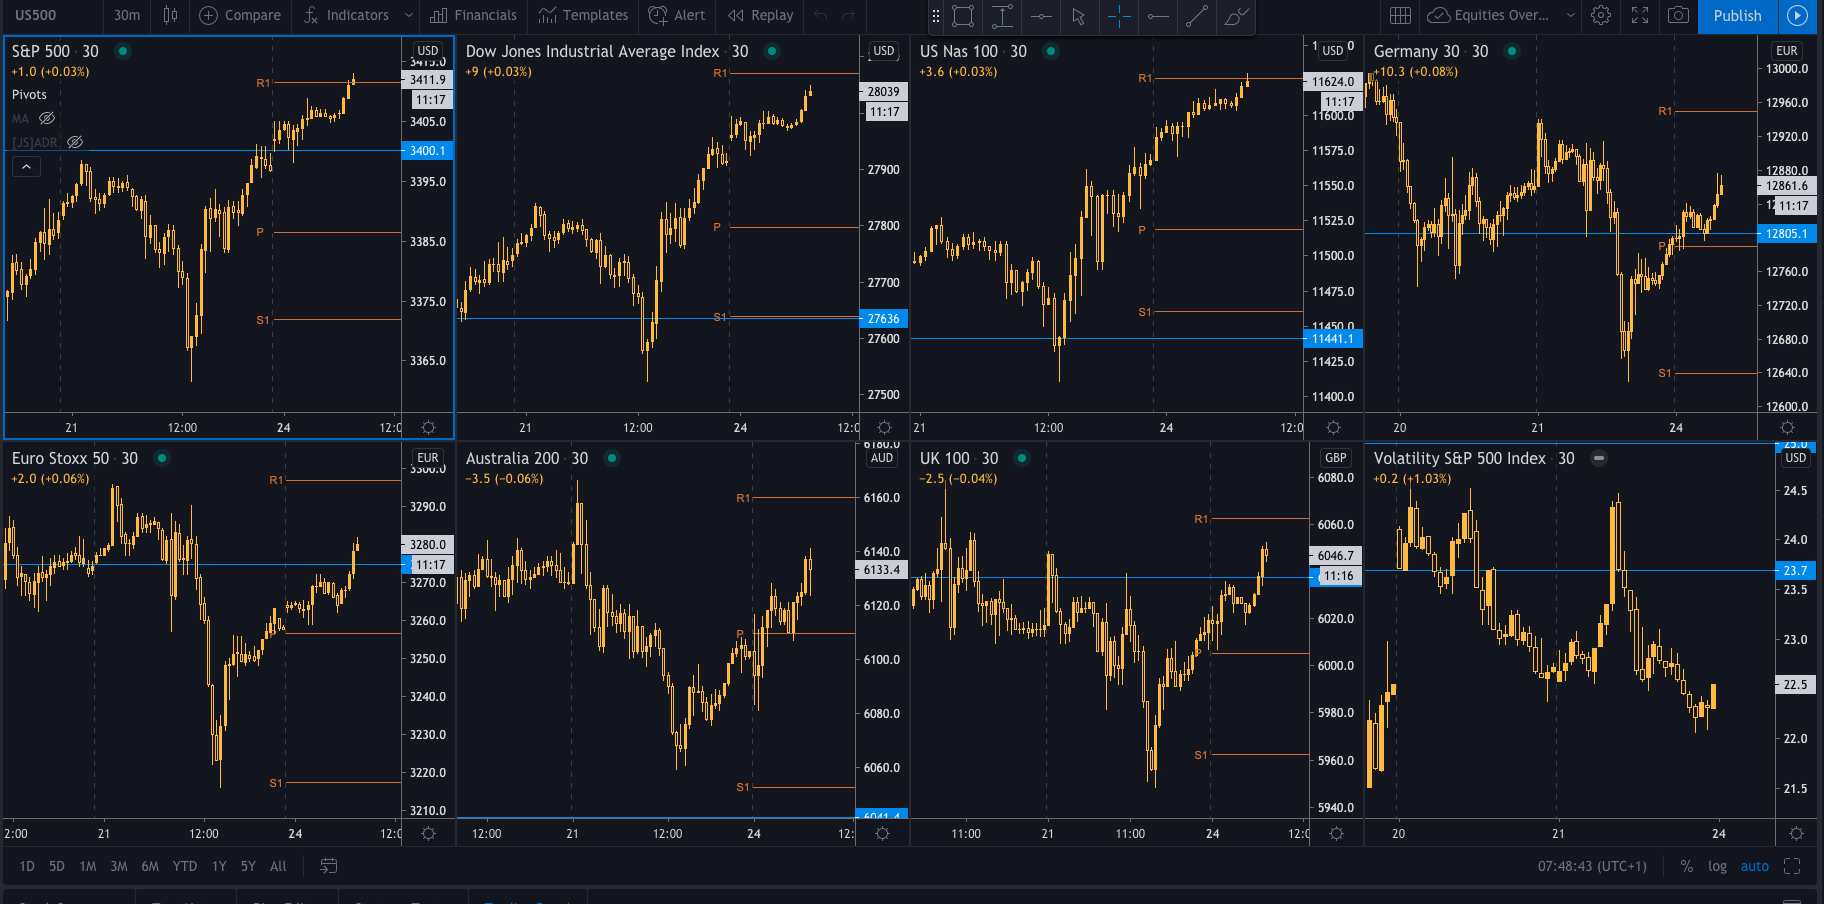Collapse the S&P 500 indicator legend
1824x904 pixels.
[26, 166]
